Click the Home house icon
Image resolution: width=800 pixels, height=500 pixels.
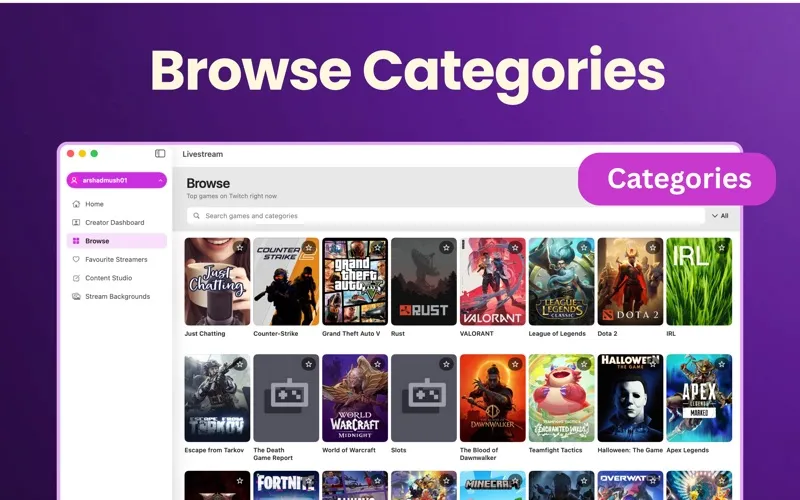click(76, 204)
